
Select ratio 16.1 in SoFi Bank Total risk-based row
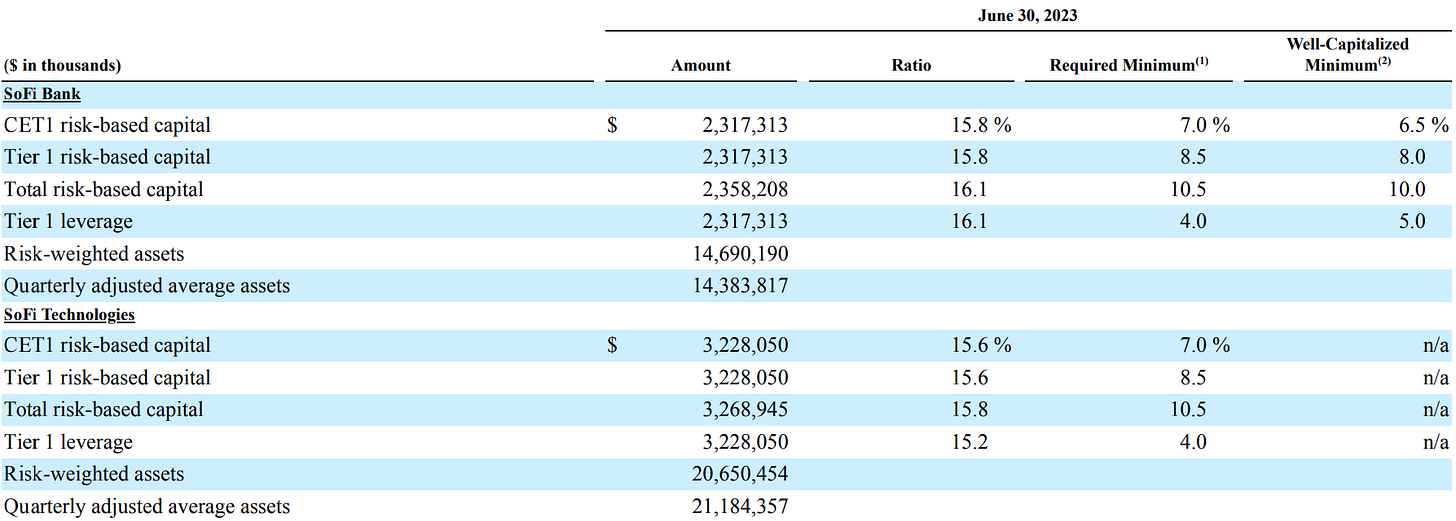click(x=969, y=189)
